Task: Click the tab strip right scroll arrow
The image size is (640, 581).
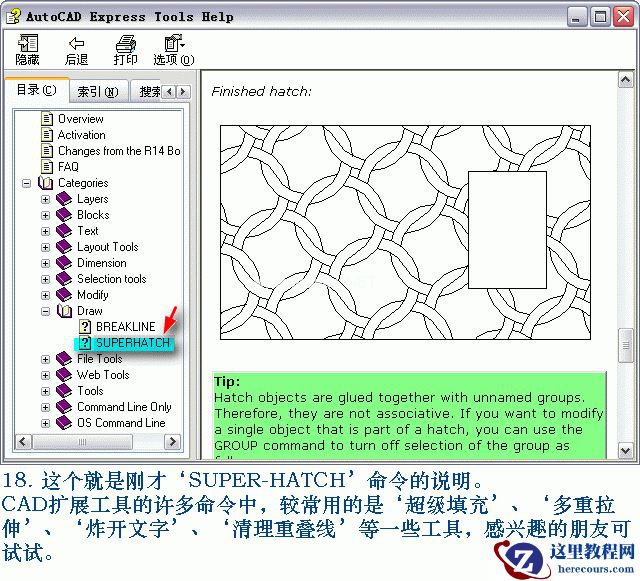Action: click(x=183, y=91)
